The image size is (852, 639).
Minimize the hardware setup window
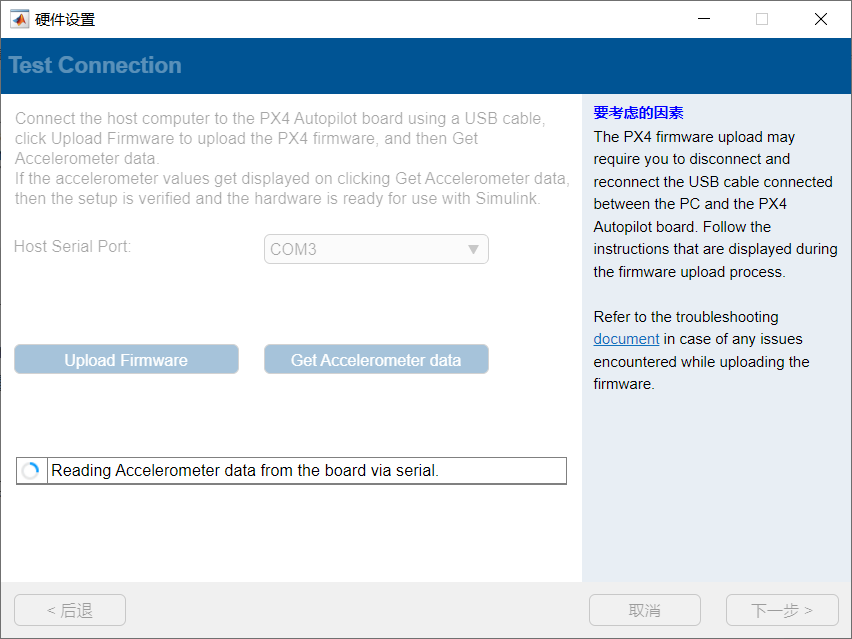(x=703, y=19)
